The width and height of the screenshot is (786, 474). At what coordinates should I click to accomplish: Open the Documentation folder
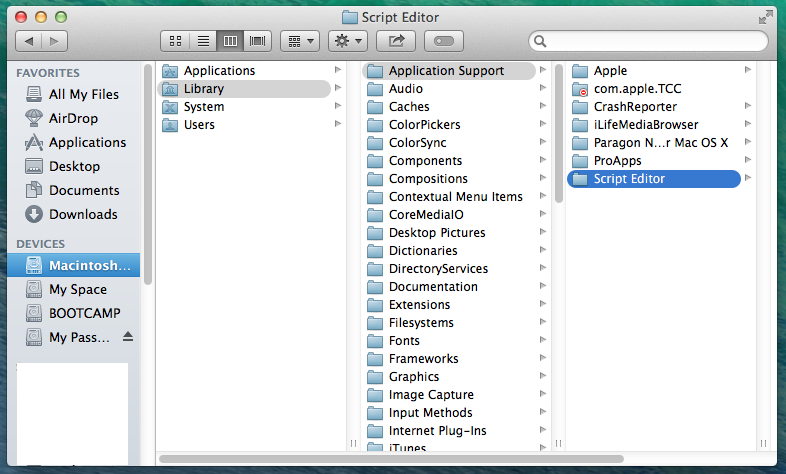coord(449,287)
